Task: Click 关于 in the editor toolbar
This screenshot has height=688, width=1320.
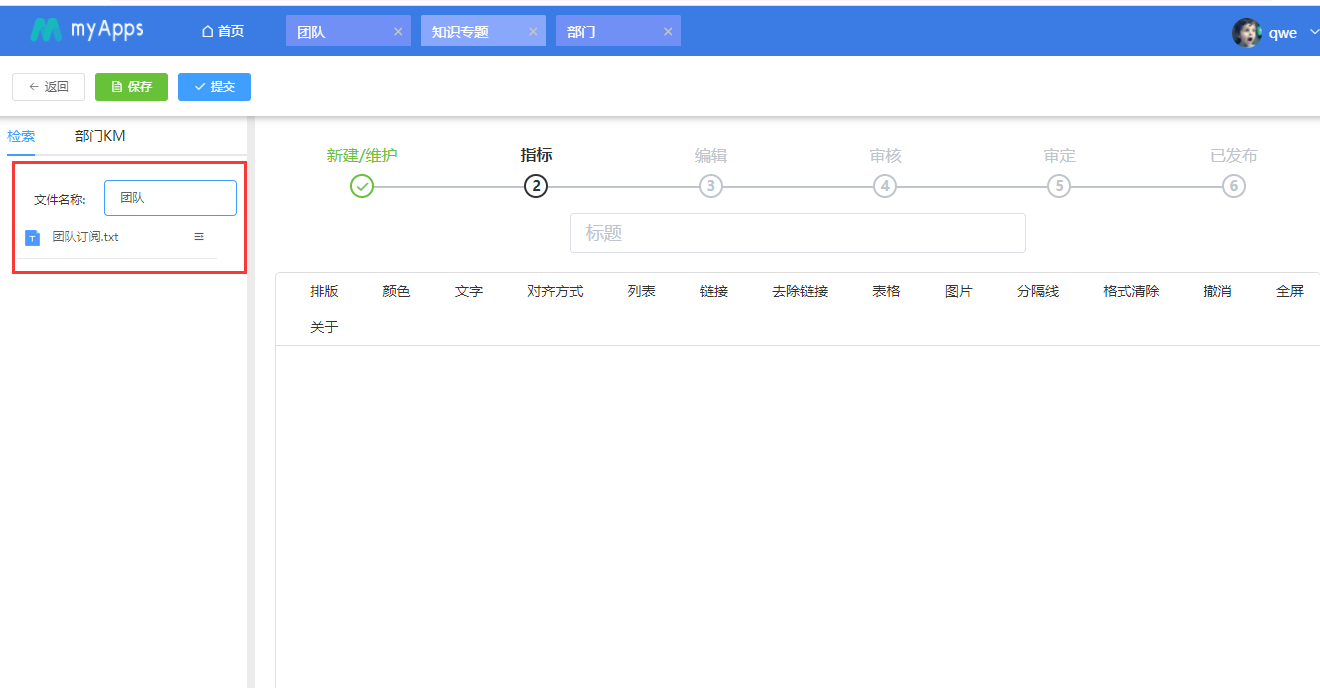Action: [x=324, y=327]
